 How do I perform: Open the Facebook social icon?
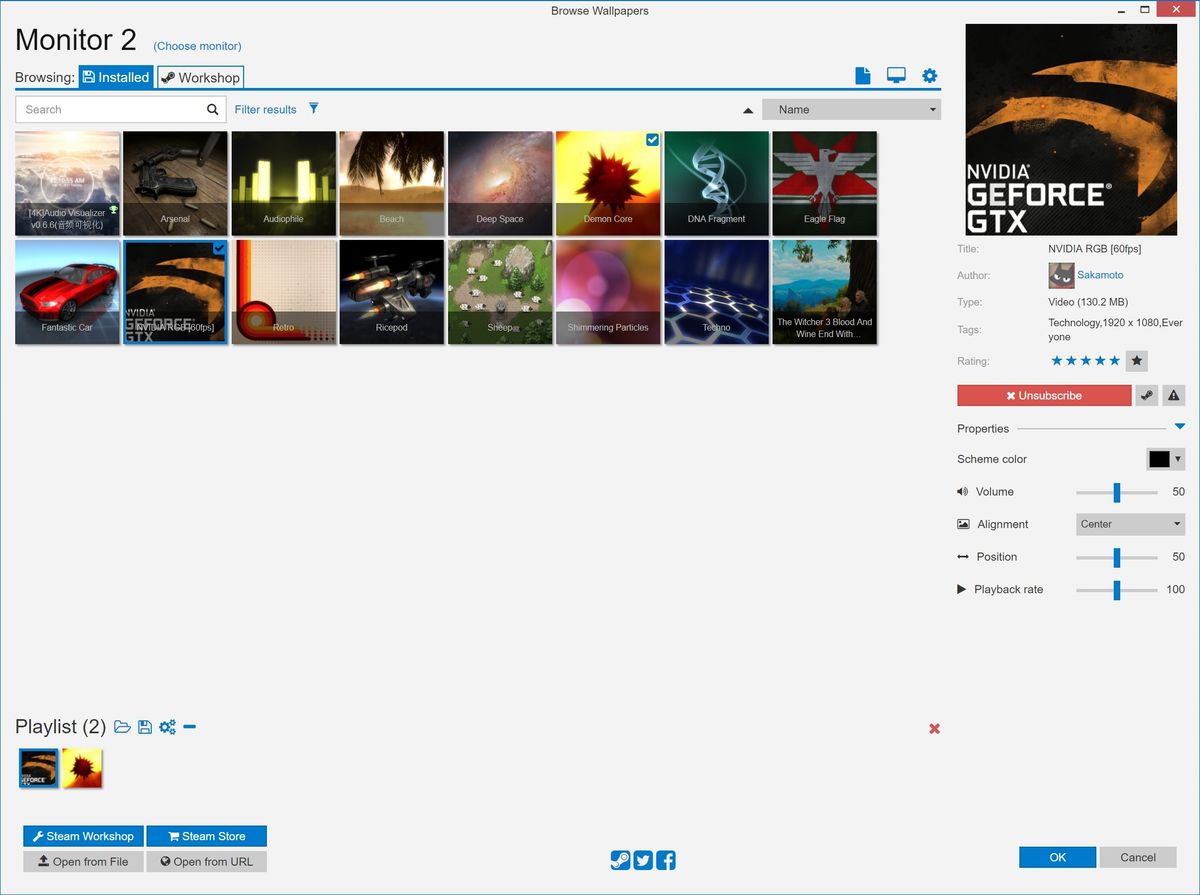point(666,860)
